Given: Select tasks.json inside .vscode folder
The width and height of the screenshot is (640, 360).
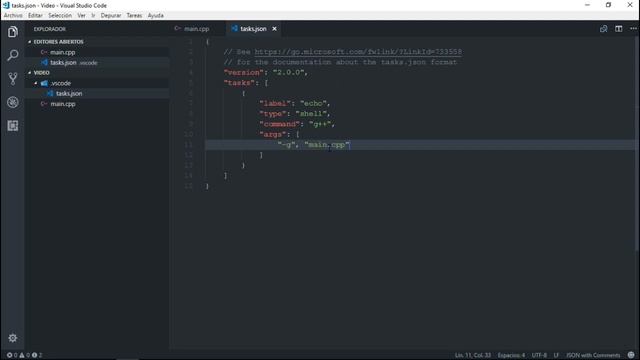Looking at the screenshot, I should 69,93.
